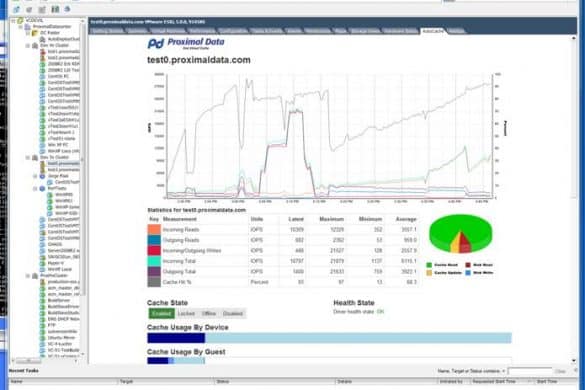Go to the Virtual Machines tab
585x390 pixels.
(x=168, y=31)
